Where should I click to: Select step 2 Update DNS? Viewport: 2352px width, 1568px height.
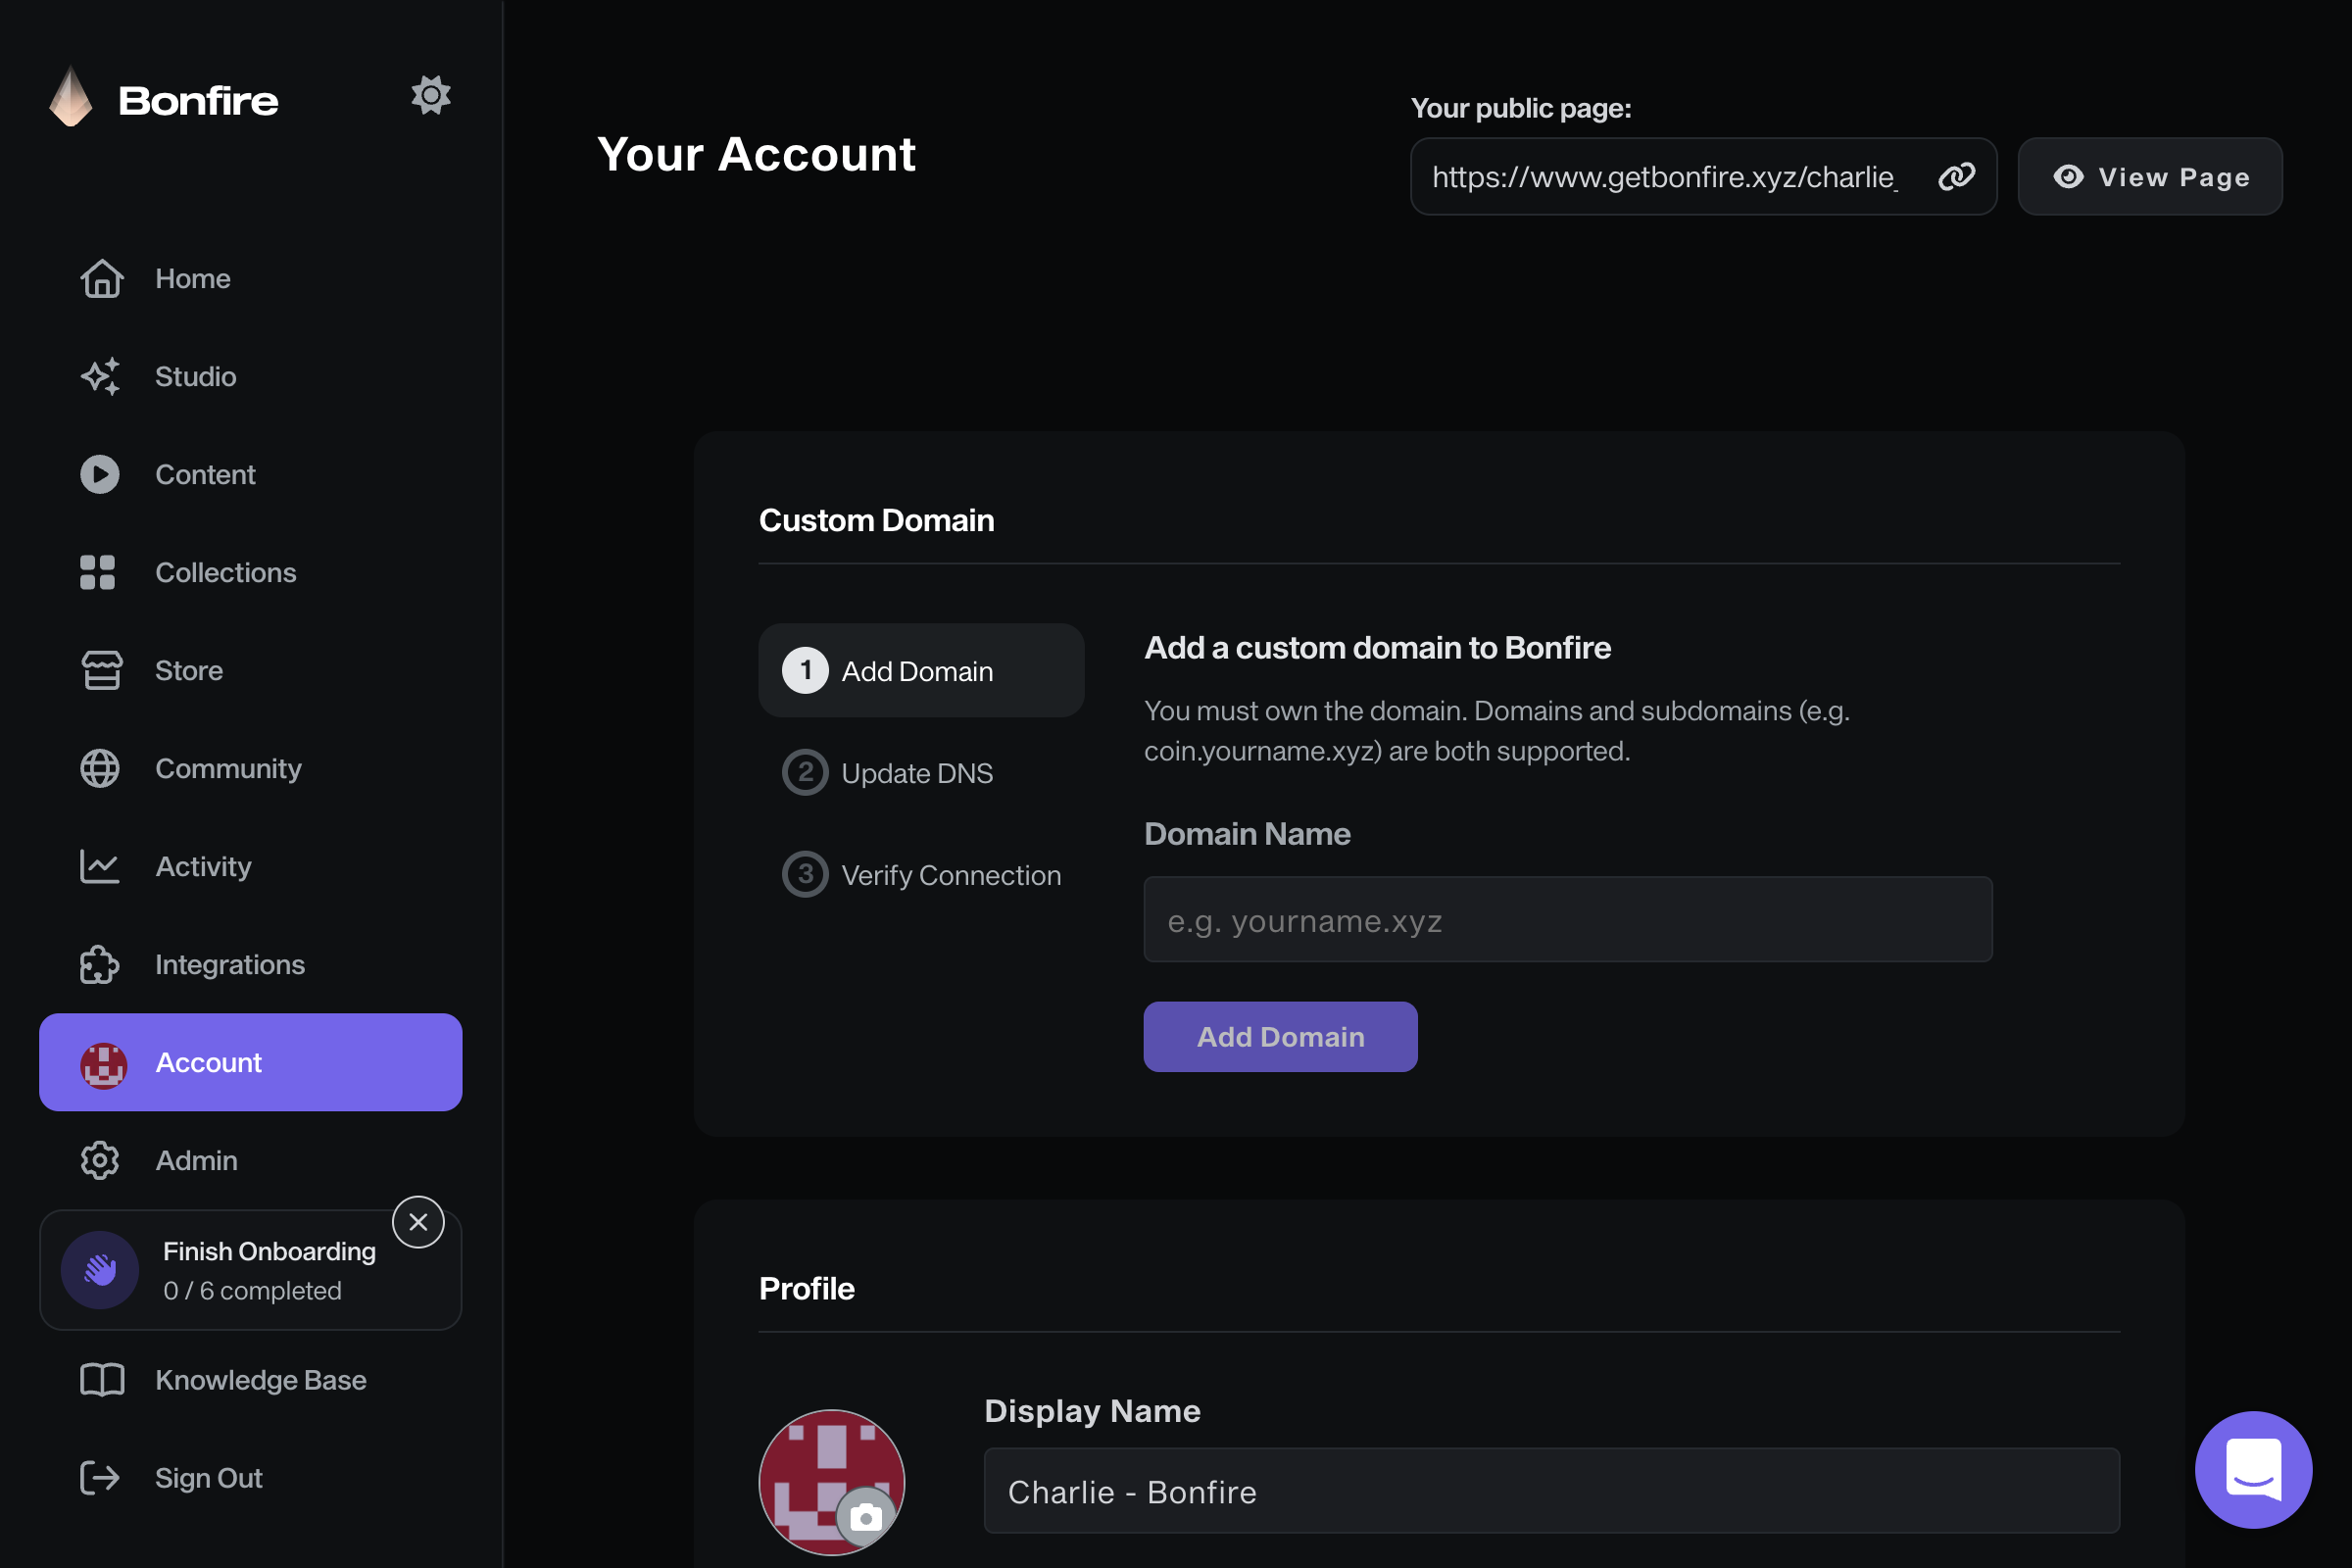pos(921,772)
